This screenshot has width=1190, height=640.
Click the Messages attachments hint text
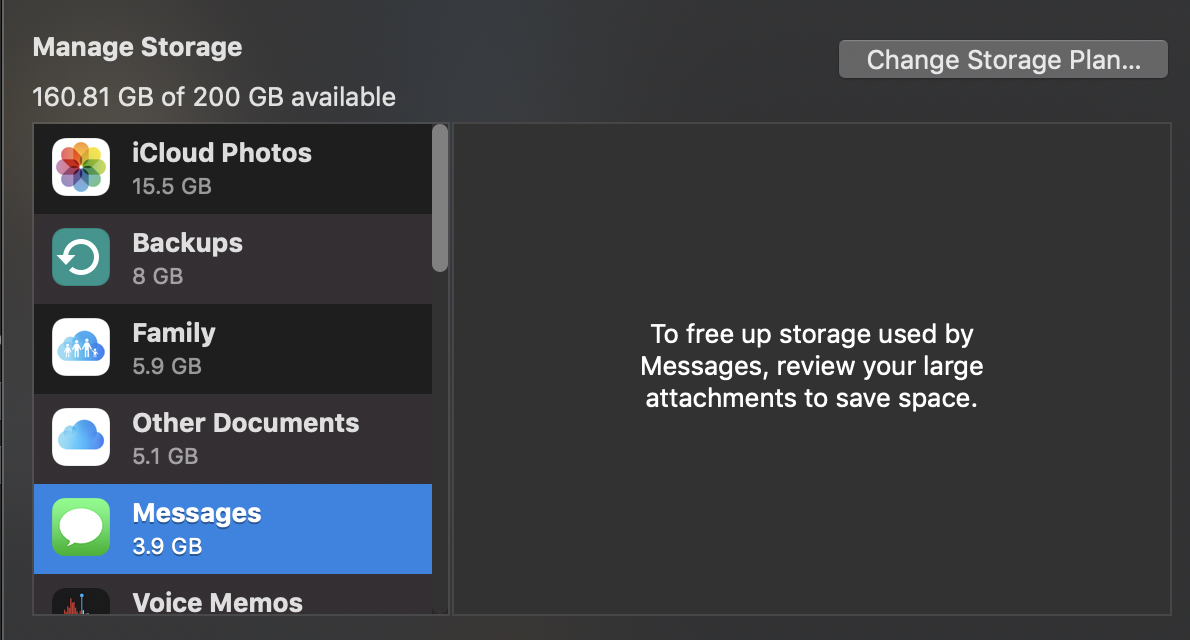812,366
